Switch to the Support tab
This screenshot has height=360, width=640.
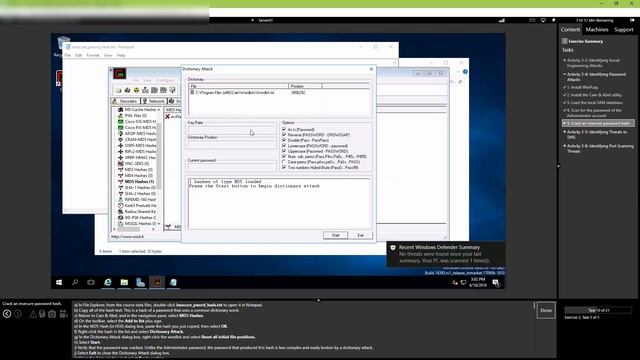624,30
